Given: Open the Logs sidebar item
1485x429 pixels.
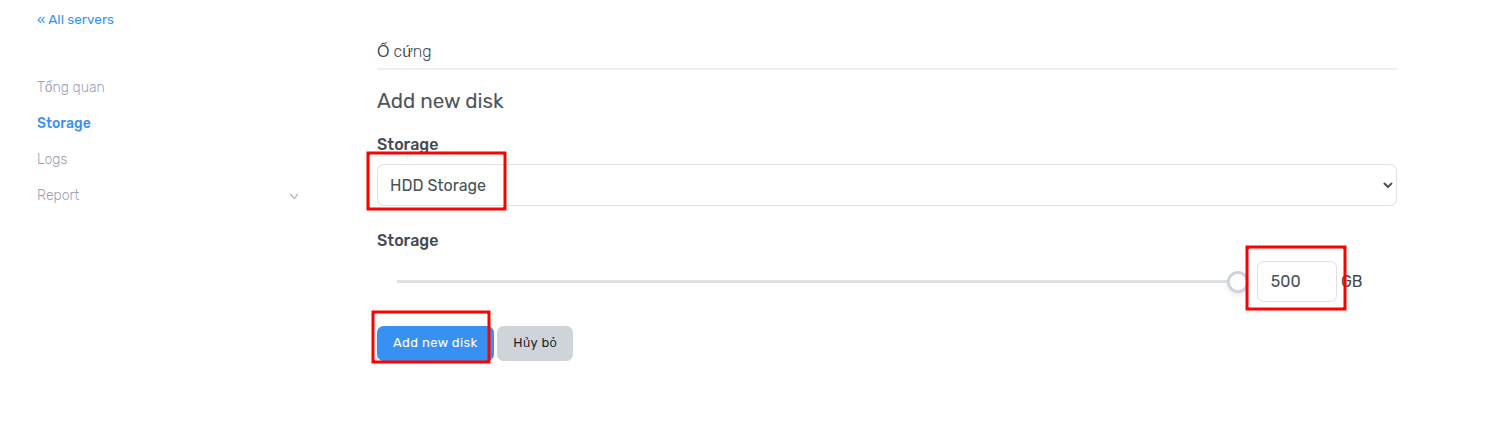Looking at the screenshot, I should pos(52,159).
